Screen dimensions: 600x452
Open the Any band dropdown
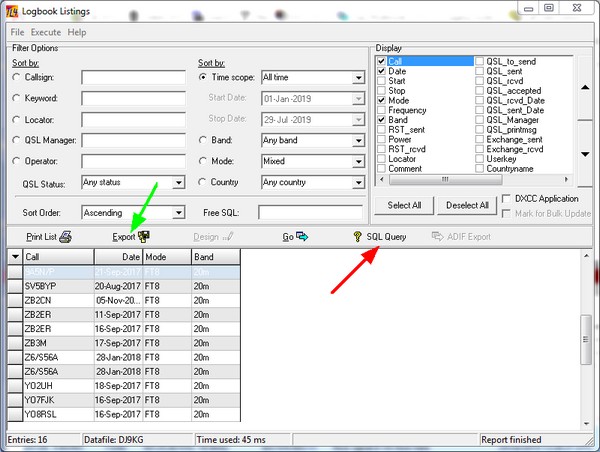pos(358,140)
